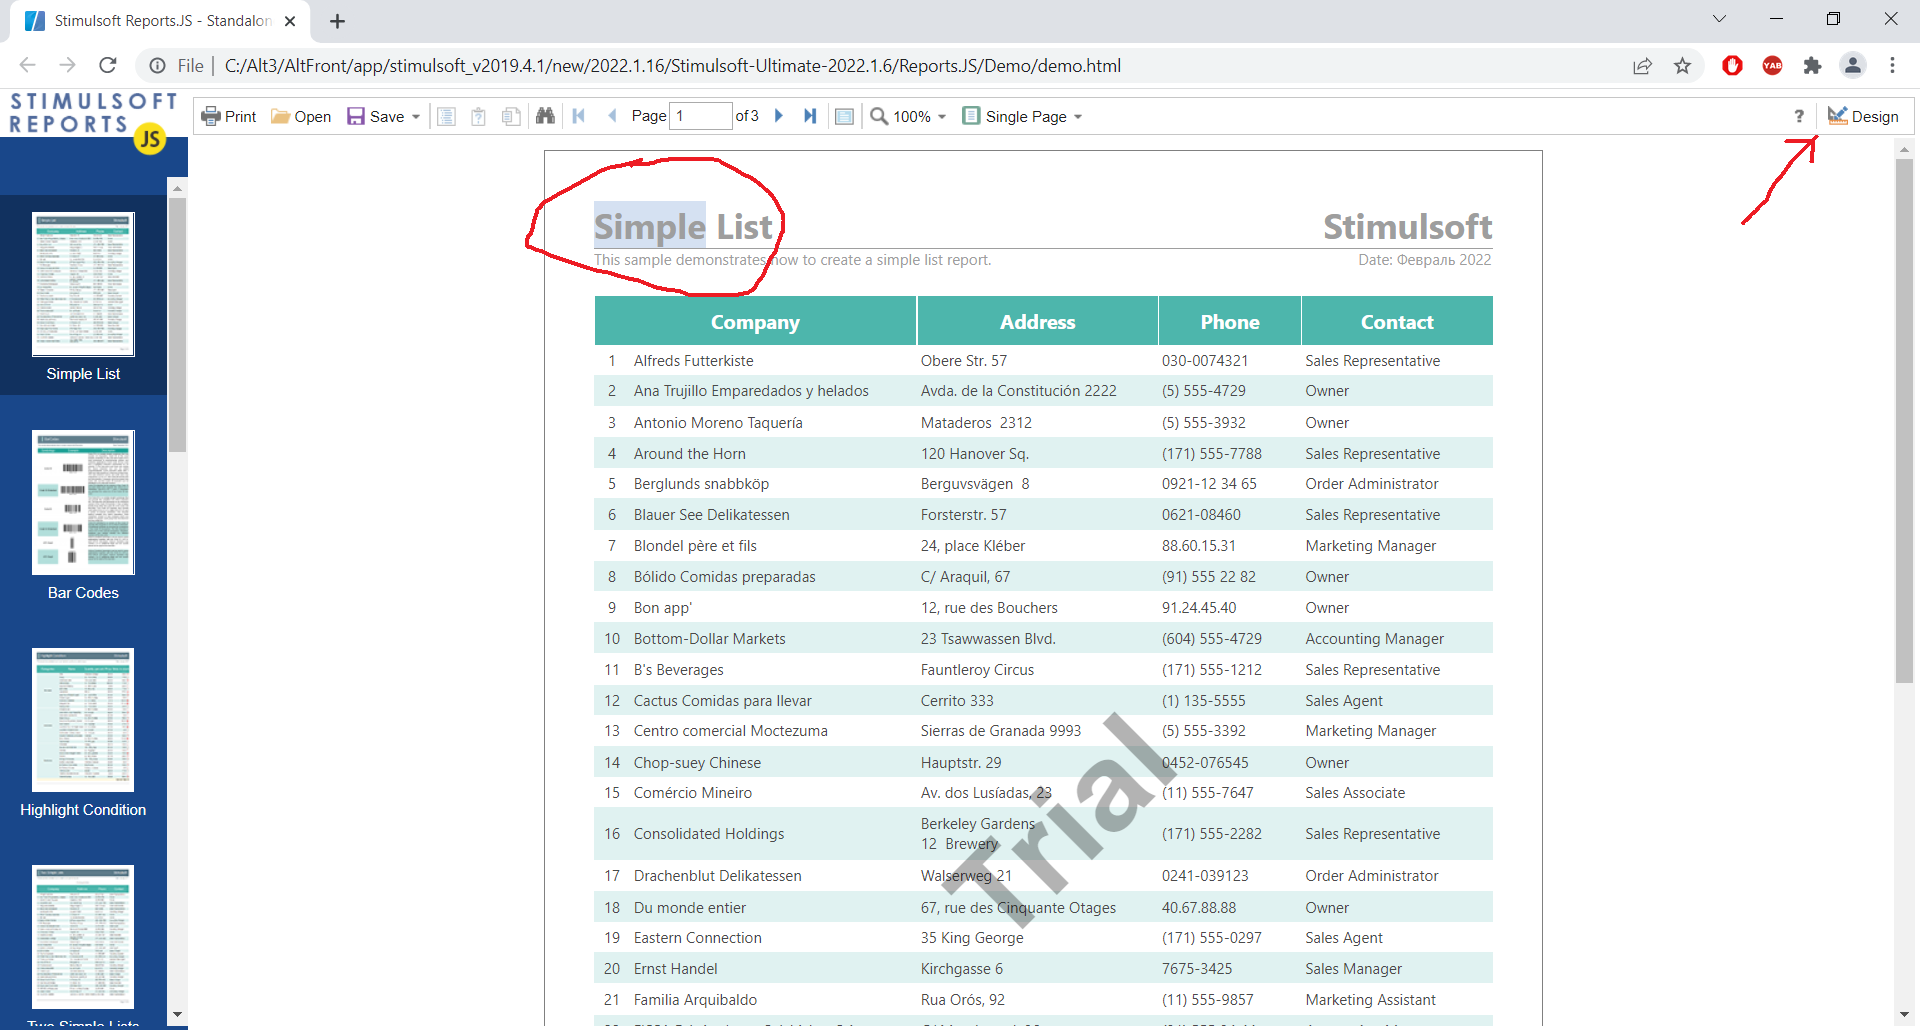
Task: Toggle full screen view icon
Action: pyautogui.click(x=844, y=116)
